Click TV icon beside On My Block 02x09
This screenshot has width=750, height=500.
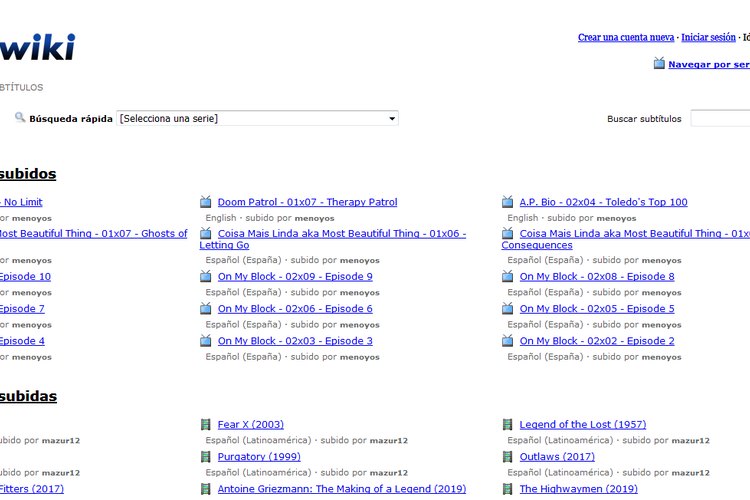pos(206,276)
